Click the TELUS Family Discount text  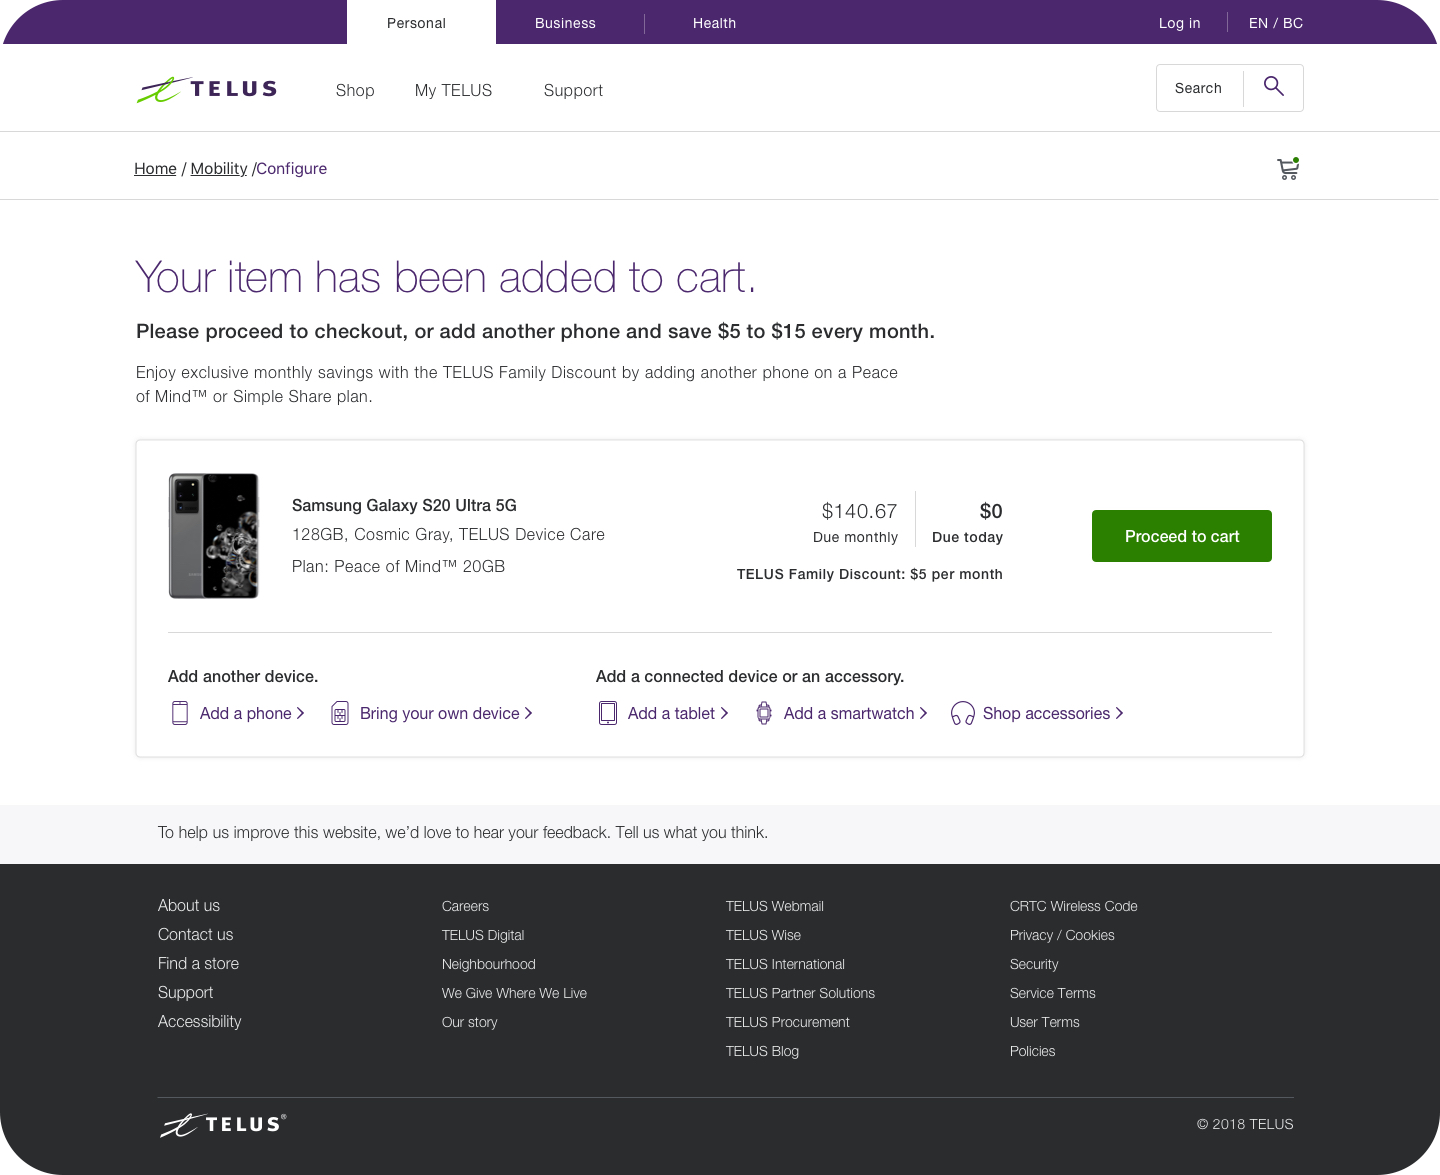click(869, 574)
